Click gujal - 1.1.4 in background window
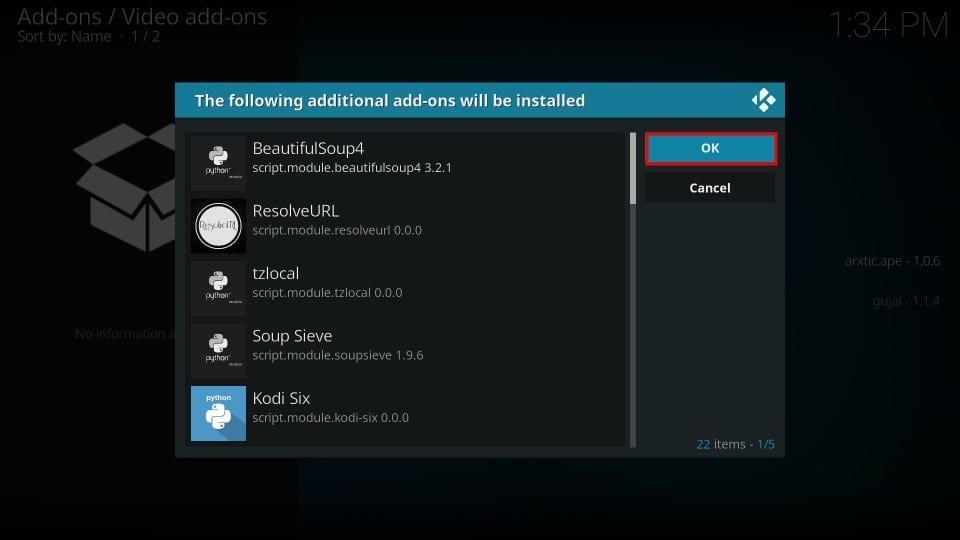 point(906,301)
